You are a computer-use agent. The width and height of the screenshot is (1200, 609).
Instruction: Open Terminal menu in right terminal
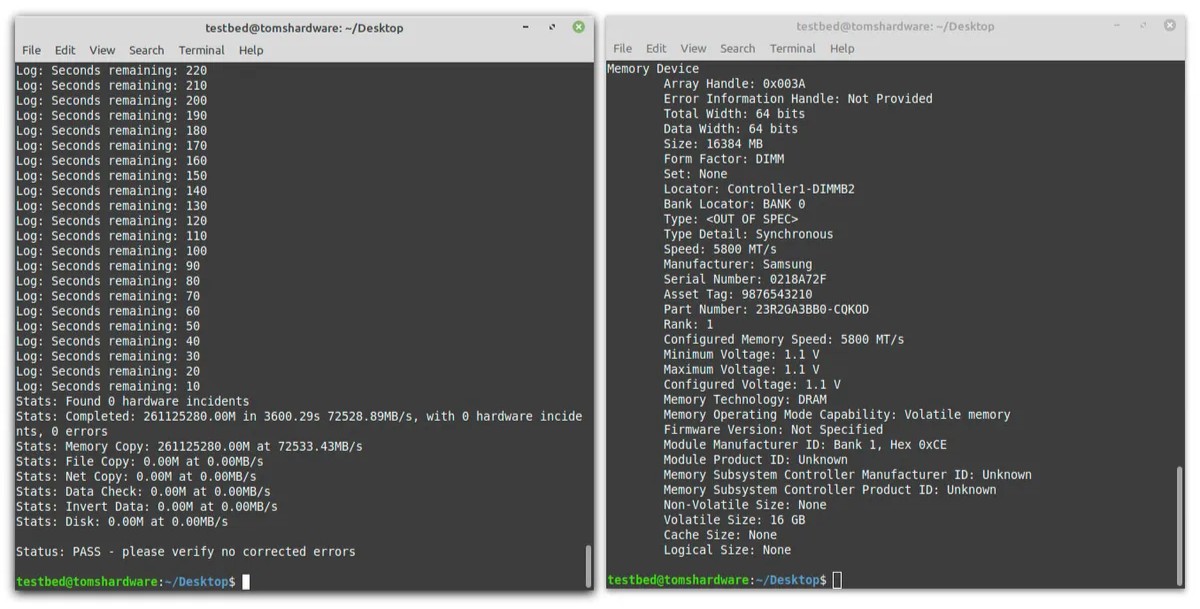click(792, 48)
